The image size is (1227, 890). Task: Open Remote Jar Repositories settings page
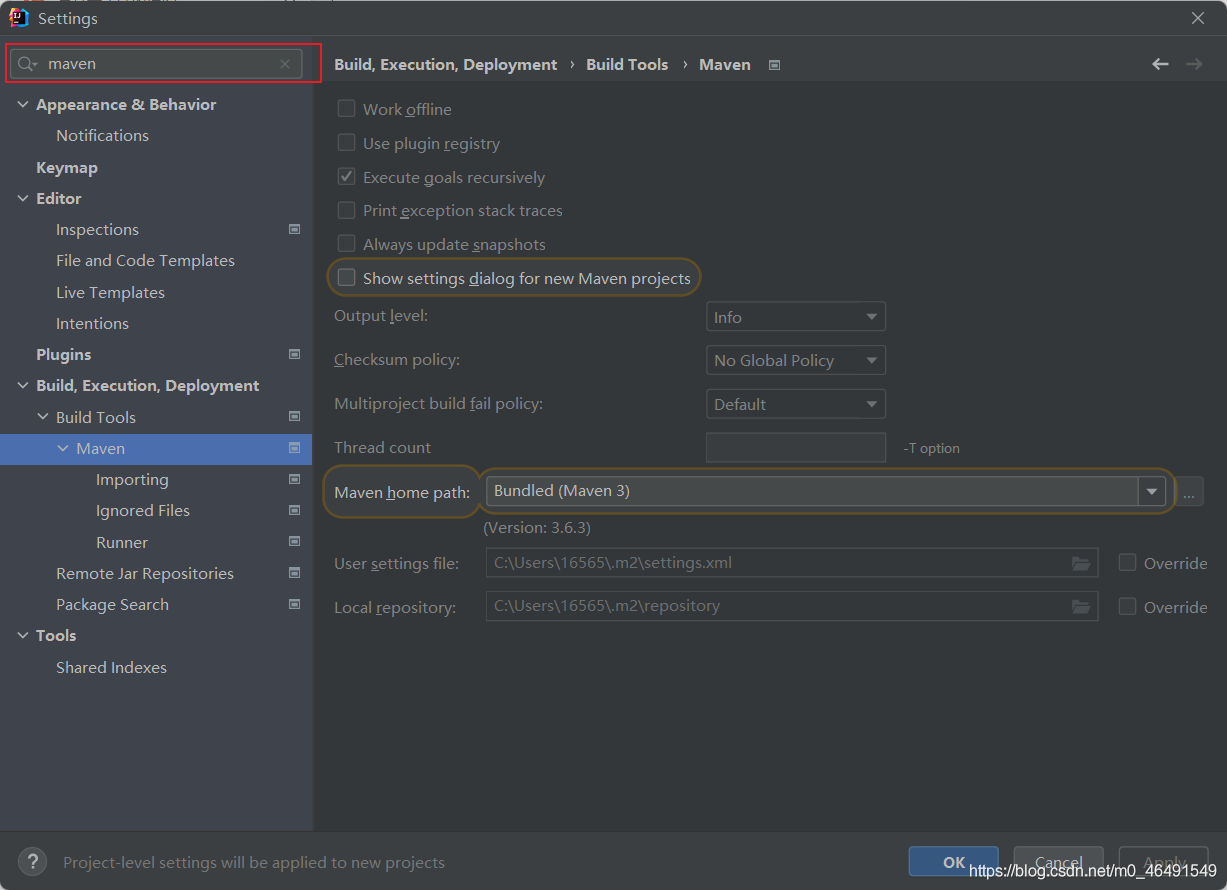tap(145, 573)
